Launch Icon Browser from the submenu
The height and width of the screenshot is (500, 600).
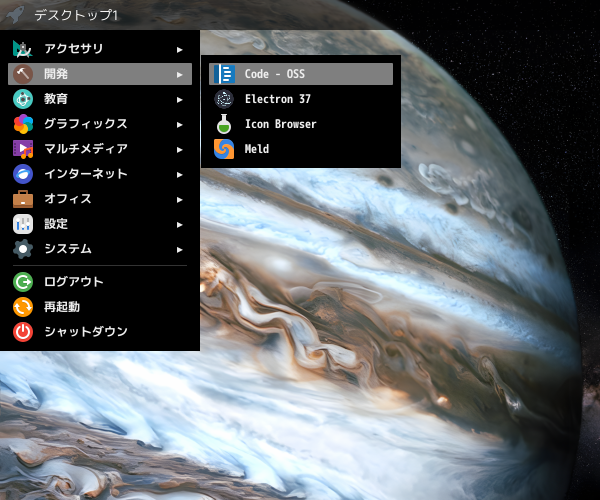tap(301, 124)
